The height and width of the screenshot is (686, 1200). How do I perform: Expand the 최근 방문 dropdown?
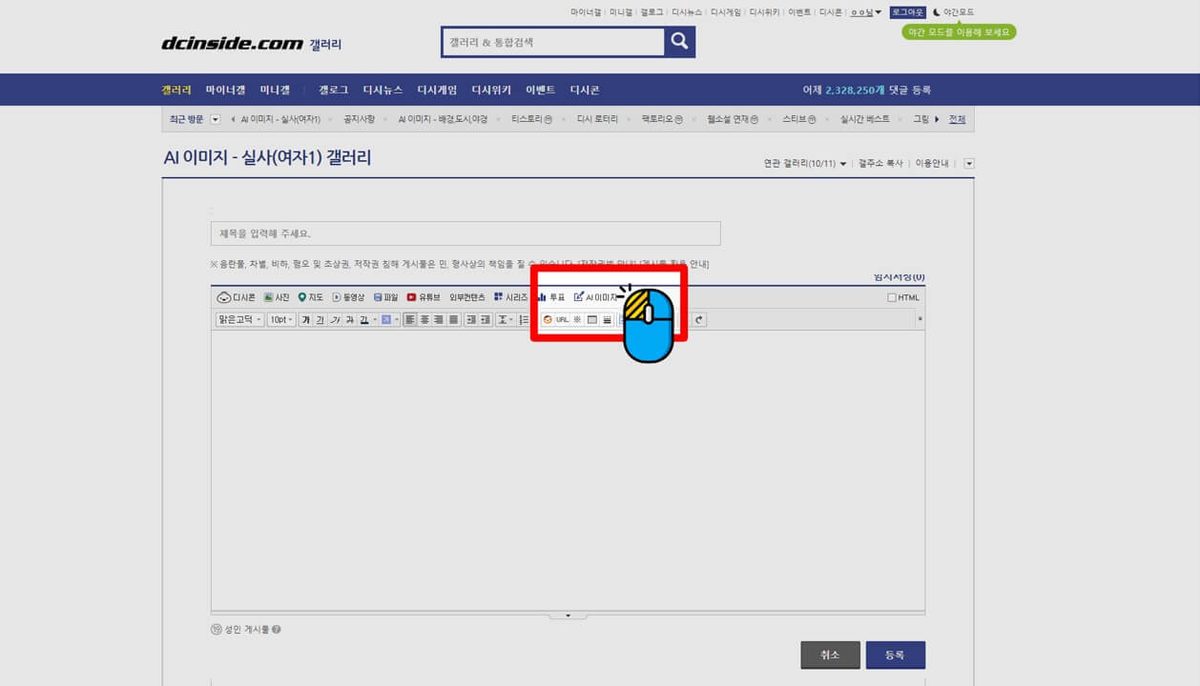215,119
